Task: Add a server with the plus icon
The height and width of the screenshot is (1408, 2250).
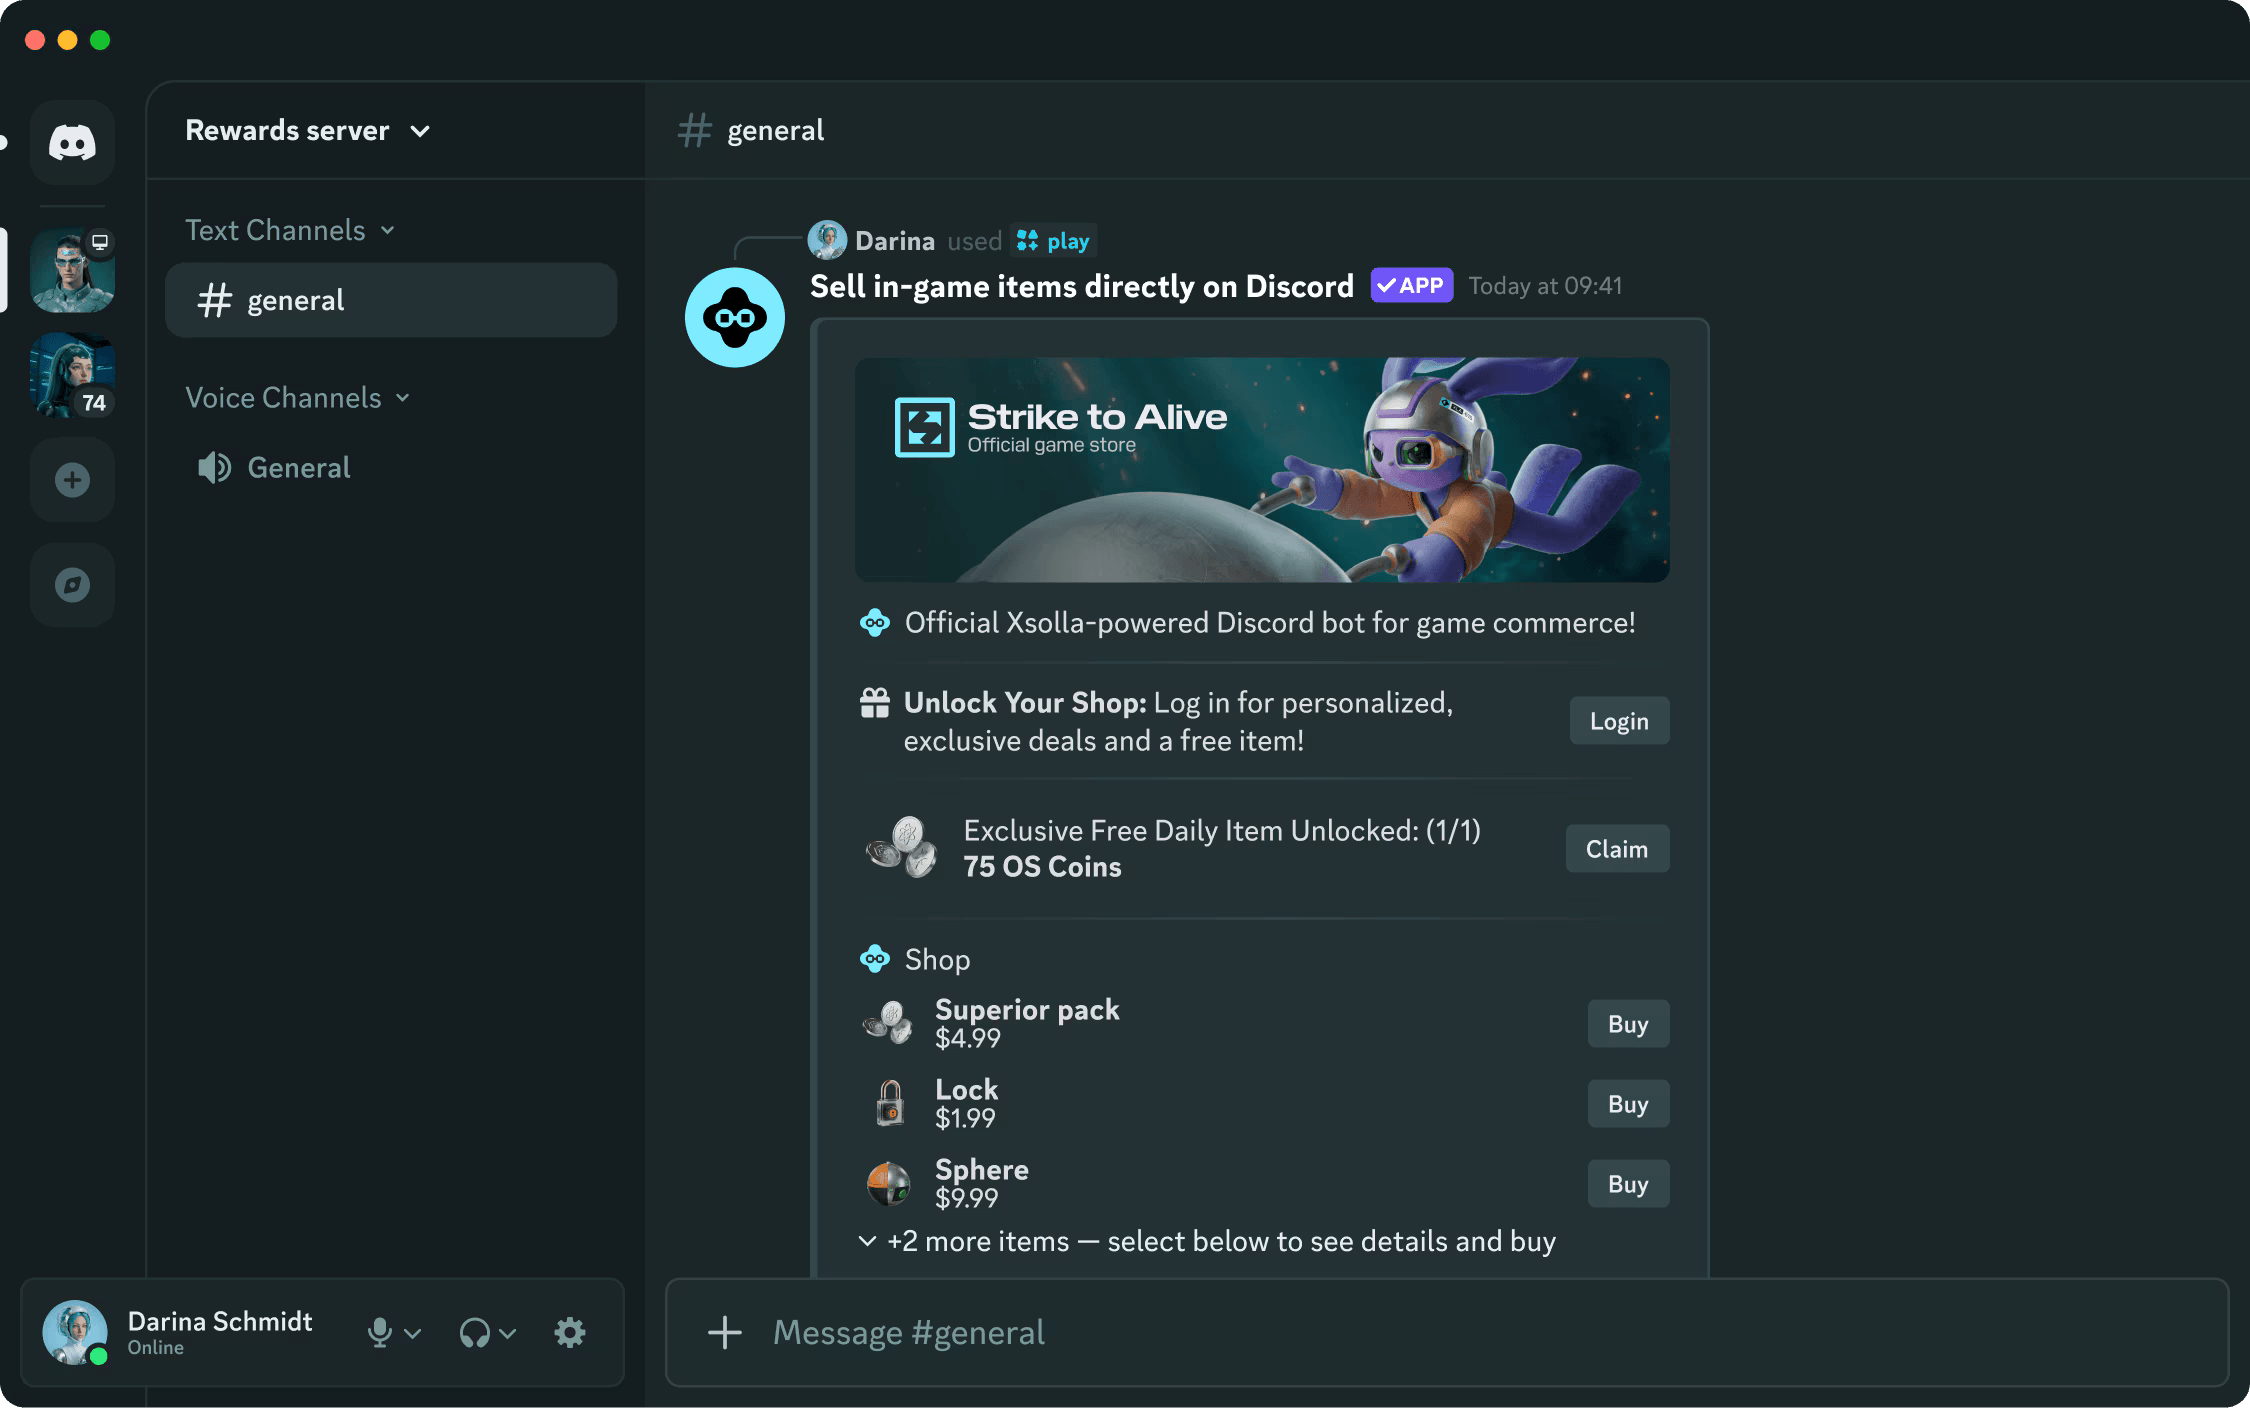Action: [x=72, y=480]
